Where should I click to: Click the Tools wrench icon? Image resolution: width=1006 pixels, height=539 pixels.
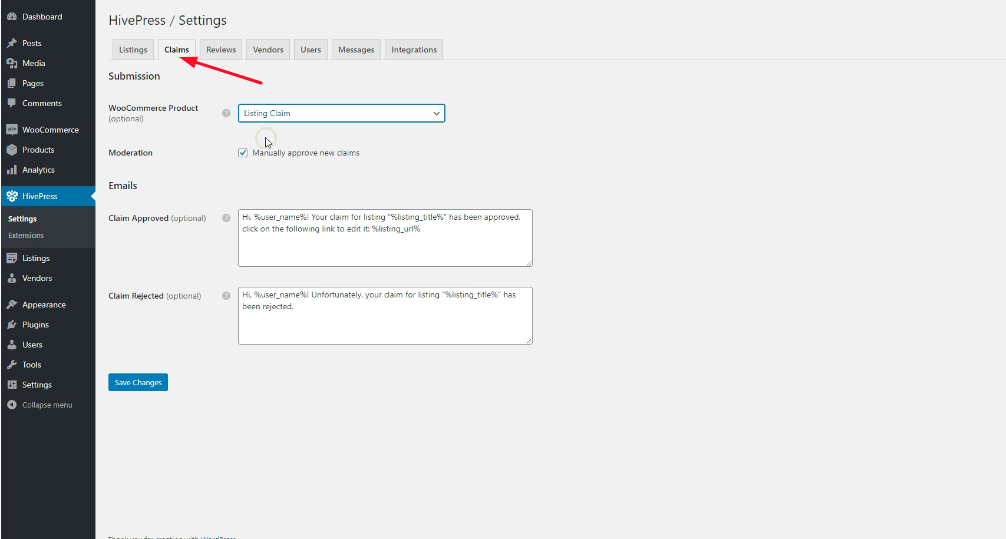[12, 364]
